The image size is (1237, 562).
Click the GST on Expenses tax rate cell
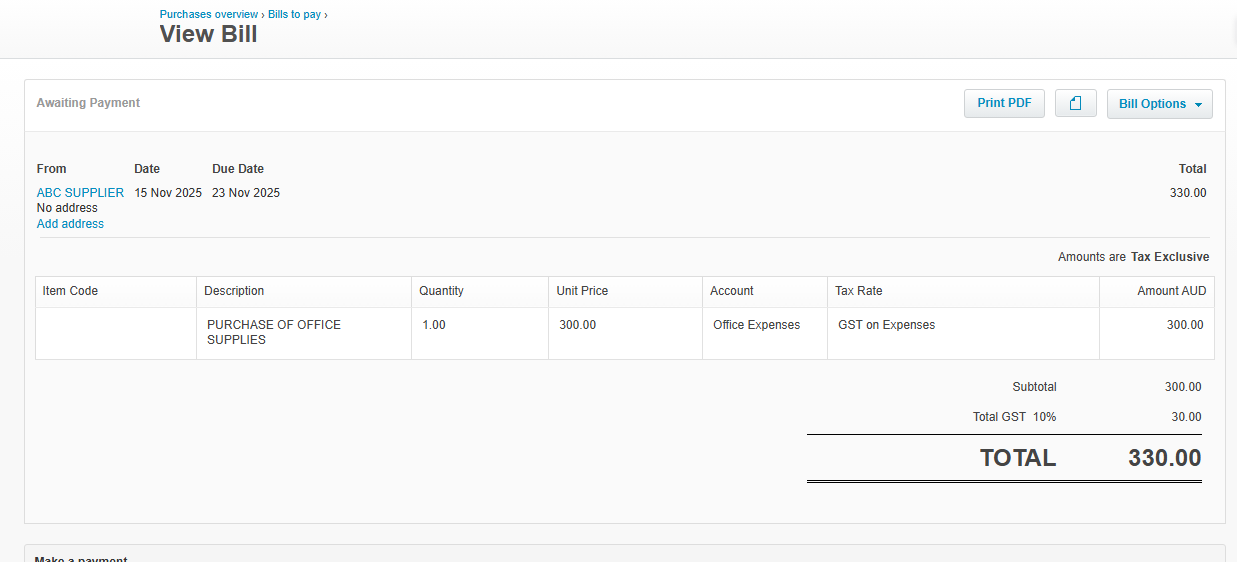tap(886, 325)
